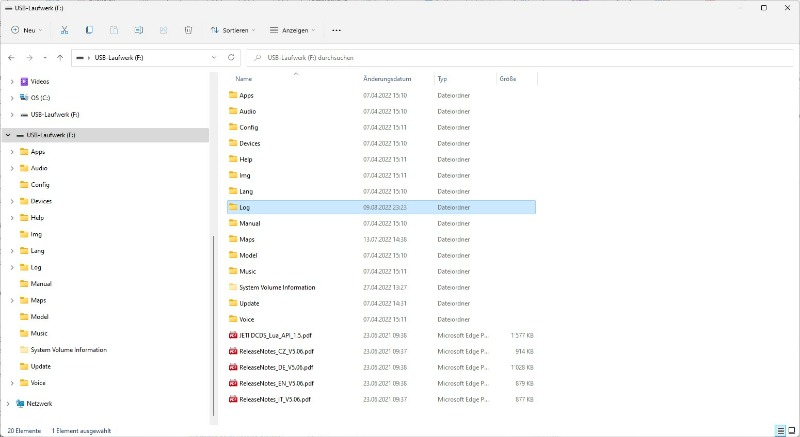This screenshot has width=800, height=437.
Task: Sort by the Änderungsdatum column header
Action: click(x=387, y=78)
